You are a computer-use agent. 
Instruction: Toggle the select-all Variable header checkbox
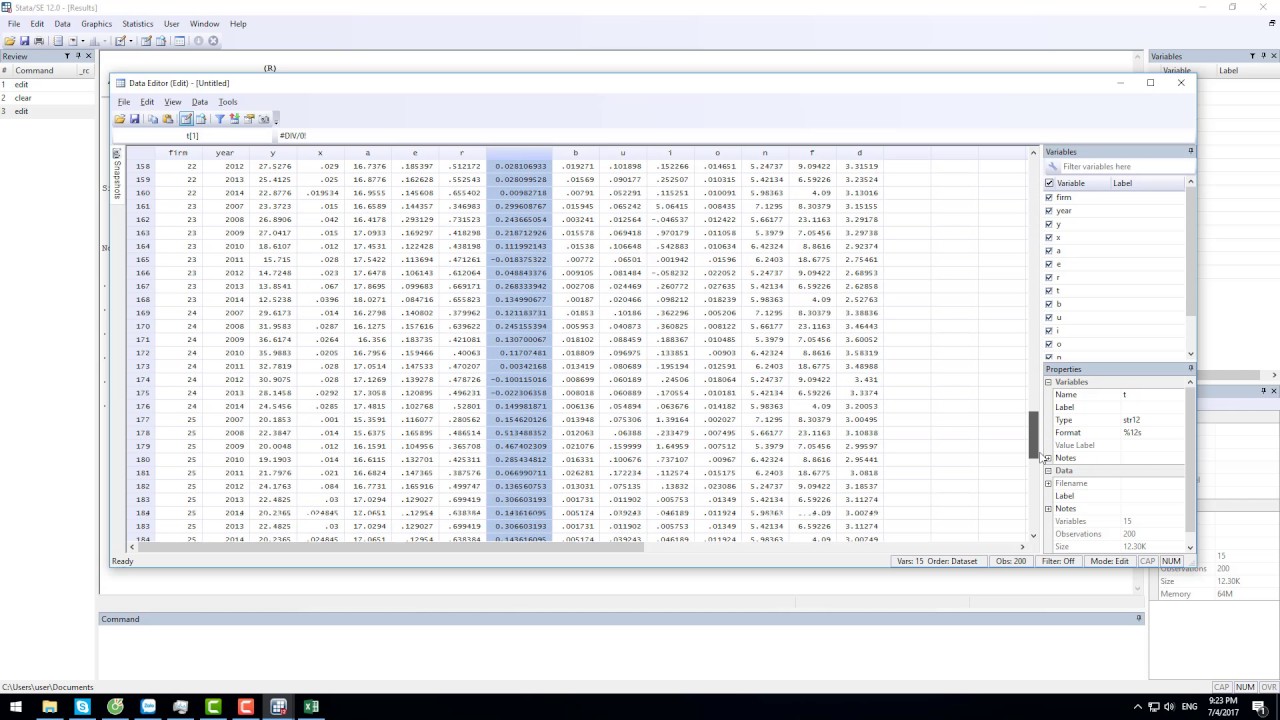click(x=1049, y=183)
